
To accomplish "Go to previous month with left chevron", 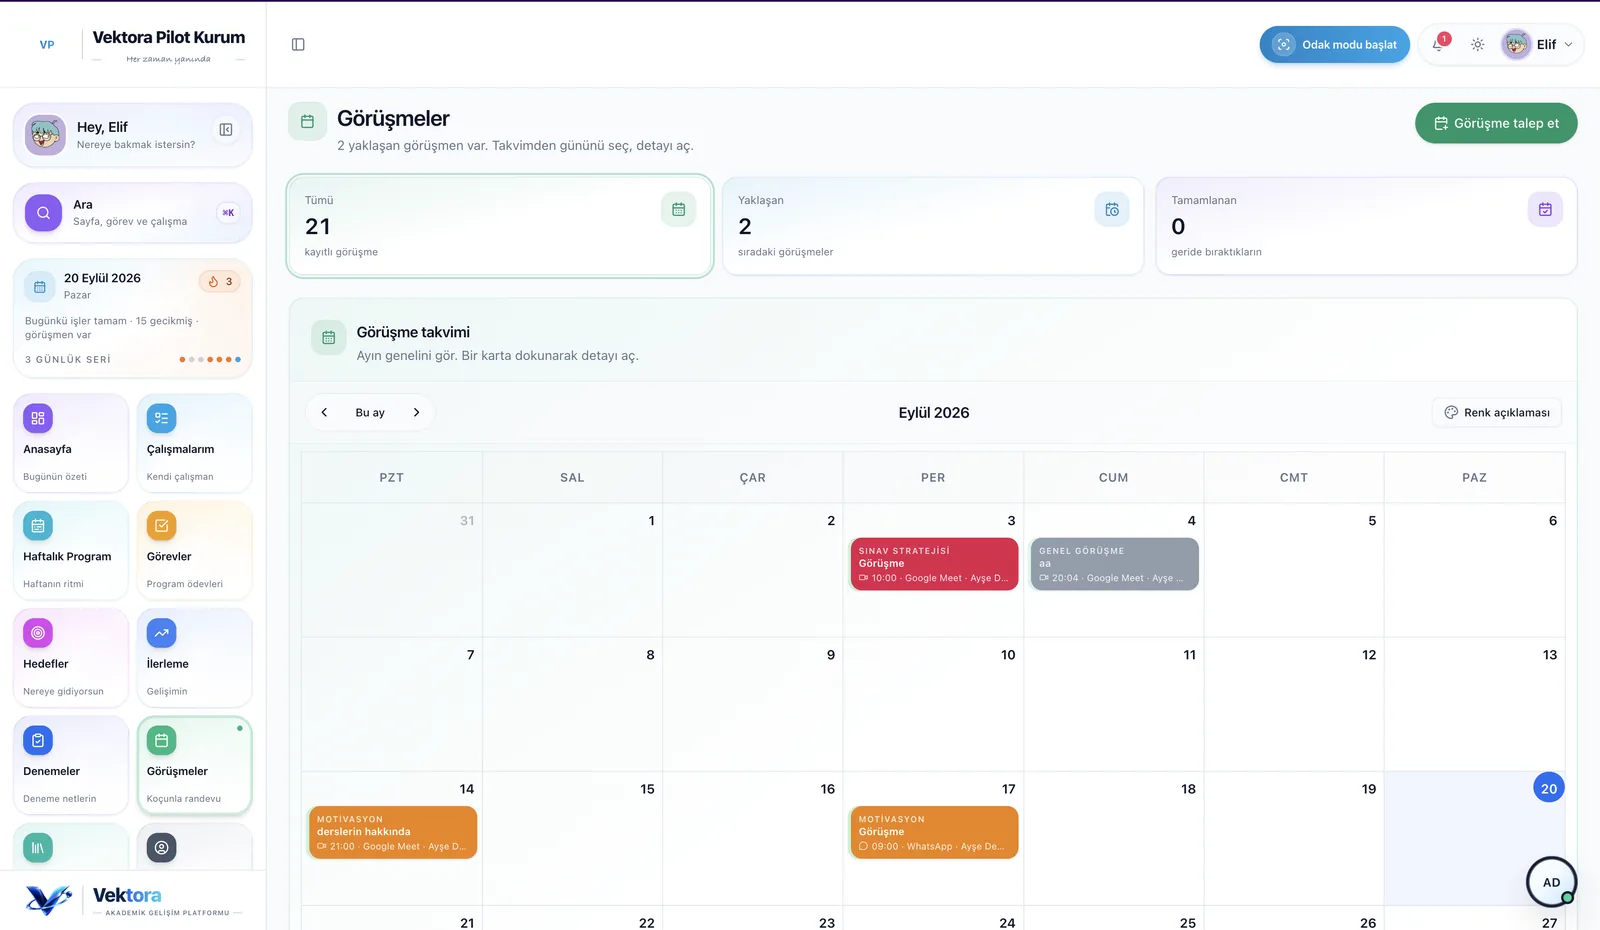I will point(324,412).
